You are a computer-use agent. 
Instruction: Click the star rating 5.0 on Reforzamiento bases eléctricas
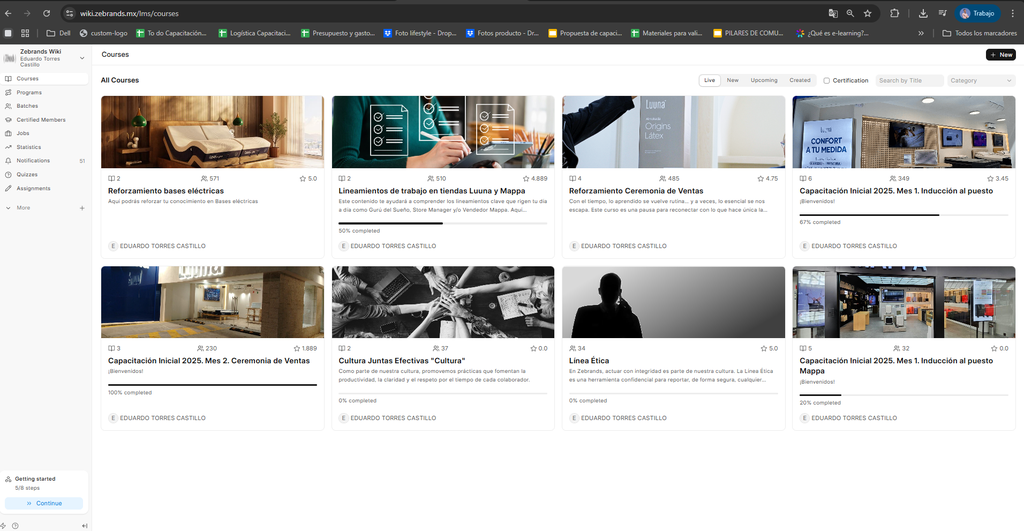[x=308, y=178]
